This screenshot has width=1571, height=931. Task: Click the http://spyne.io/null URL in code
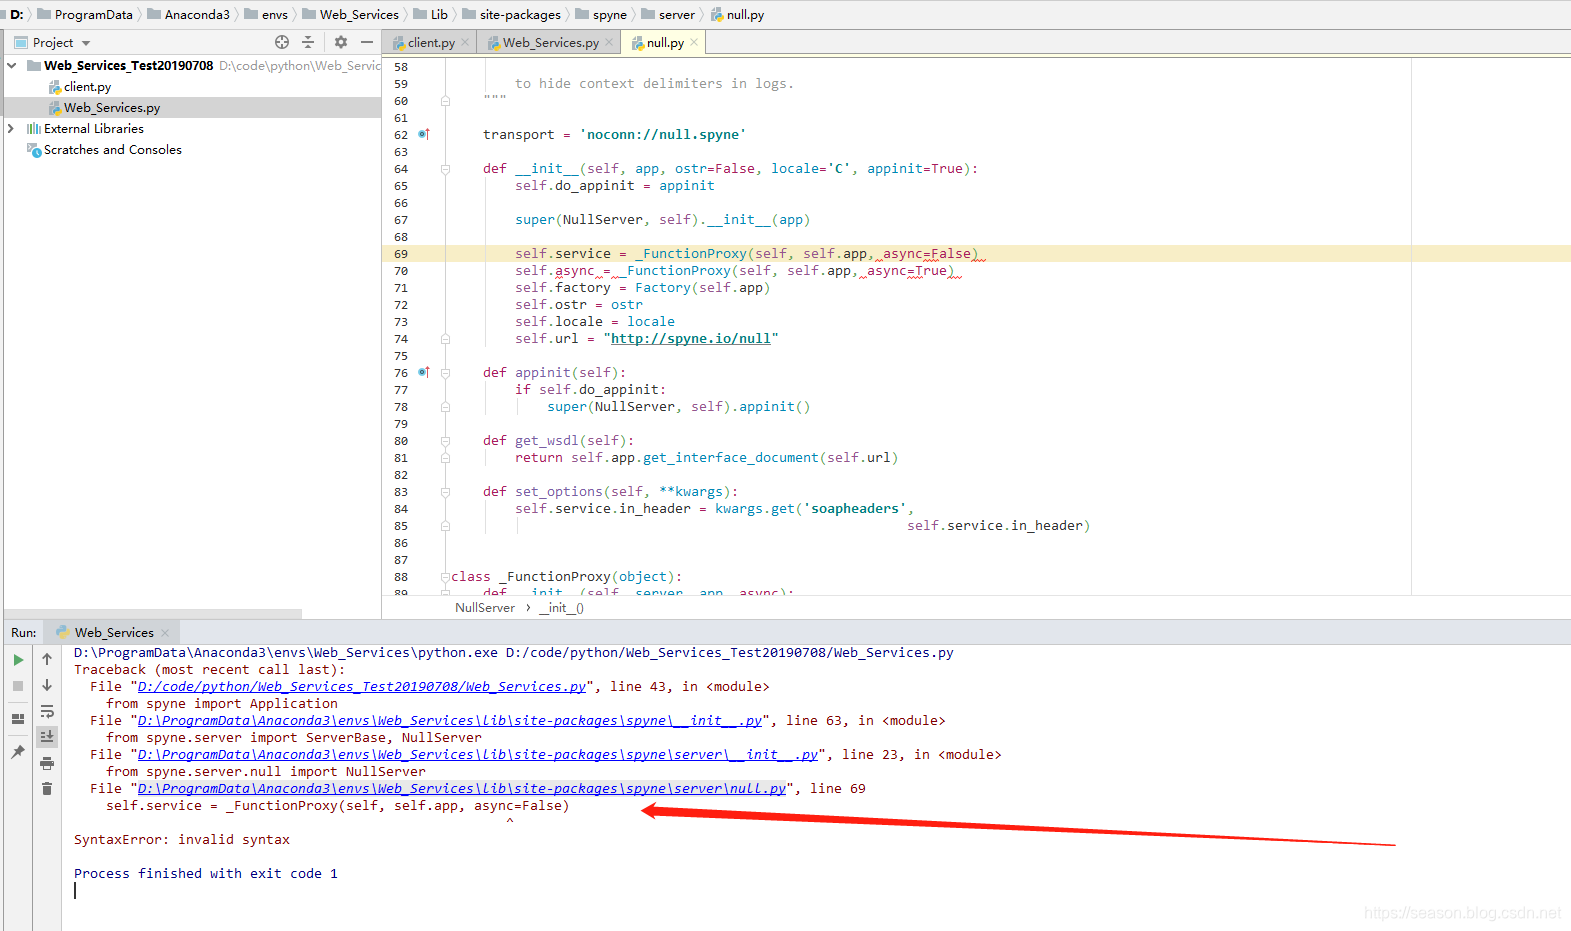point(690,339)
